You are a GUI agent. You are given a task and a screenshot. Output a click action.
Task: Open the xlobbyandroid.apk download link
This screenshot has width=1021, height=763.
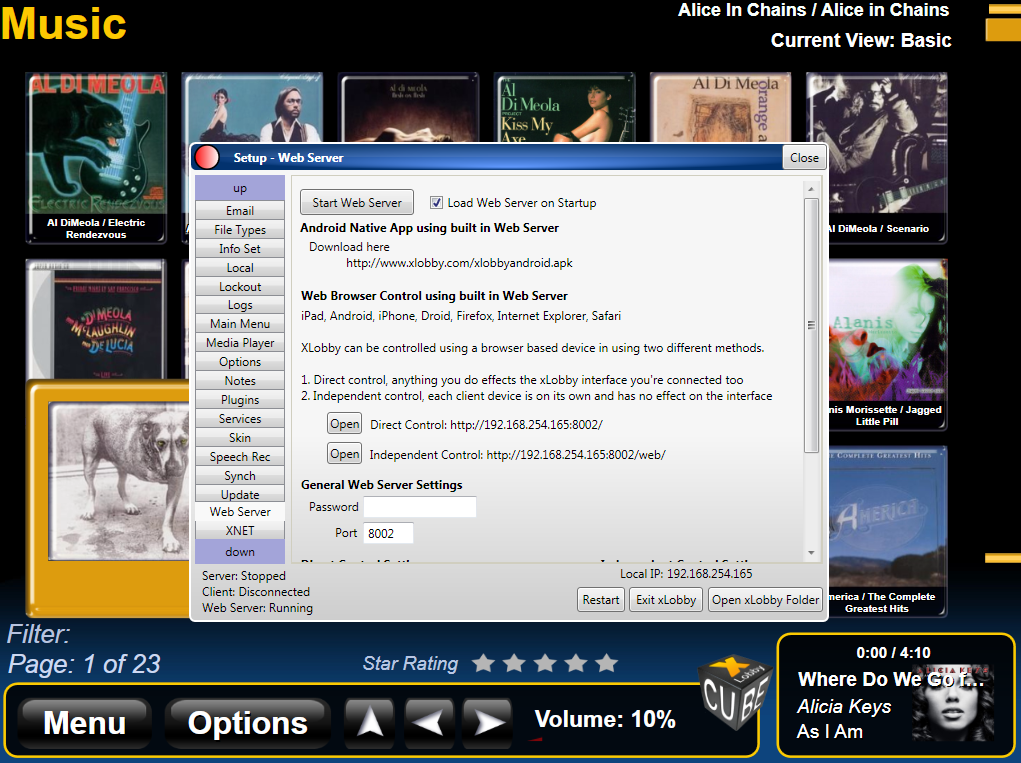pyautogui.click(x=459, y=263)
